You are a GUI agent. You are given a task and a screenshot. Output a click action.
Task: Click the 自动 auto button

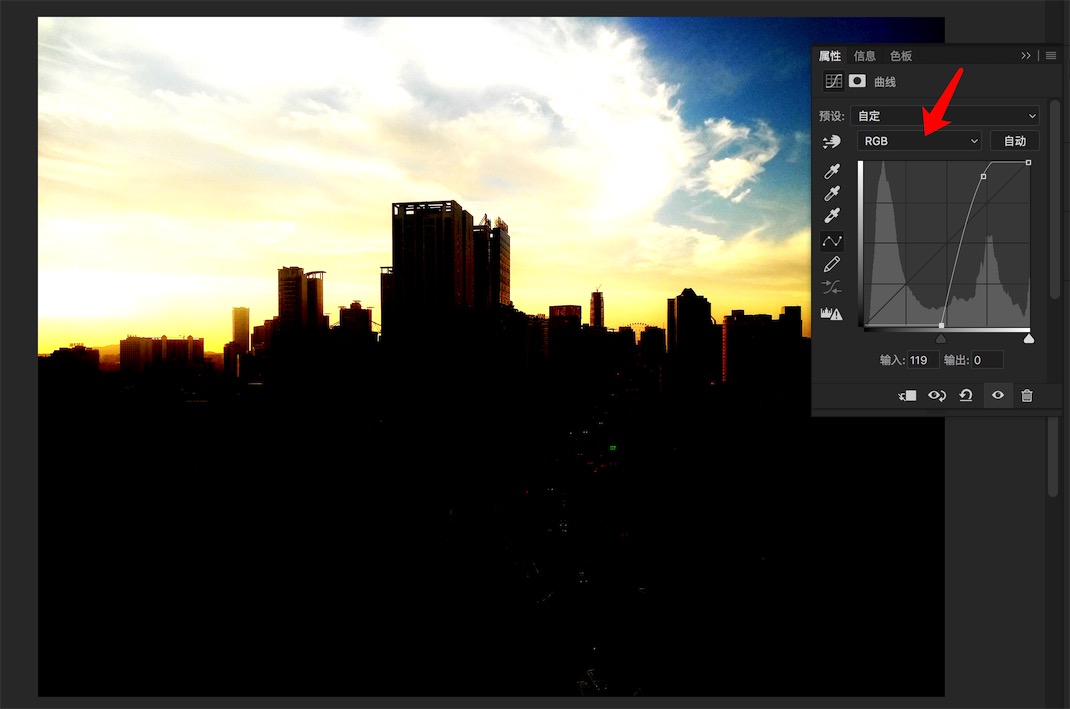pos(1015,141)
